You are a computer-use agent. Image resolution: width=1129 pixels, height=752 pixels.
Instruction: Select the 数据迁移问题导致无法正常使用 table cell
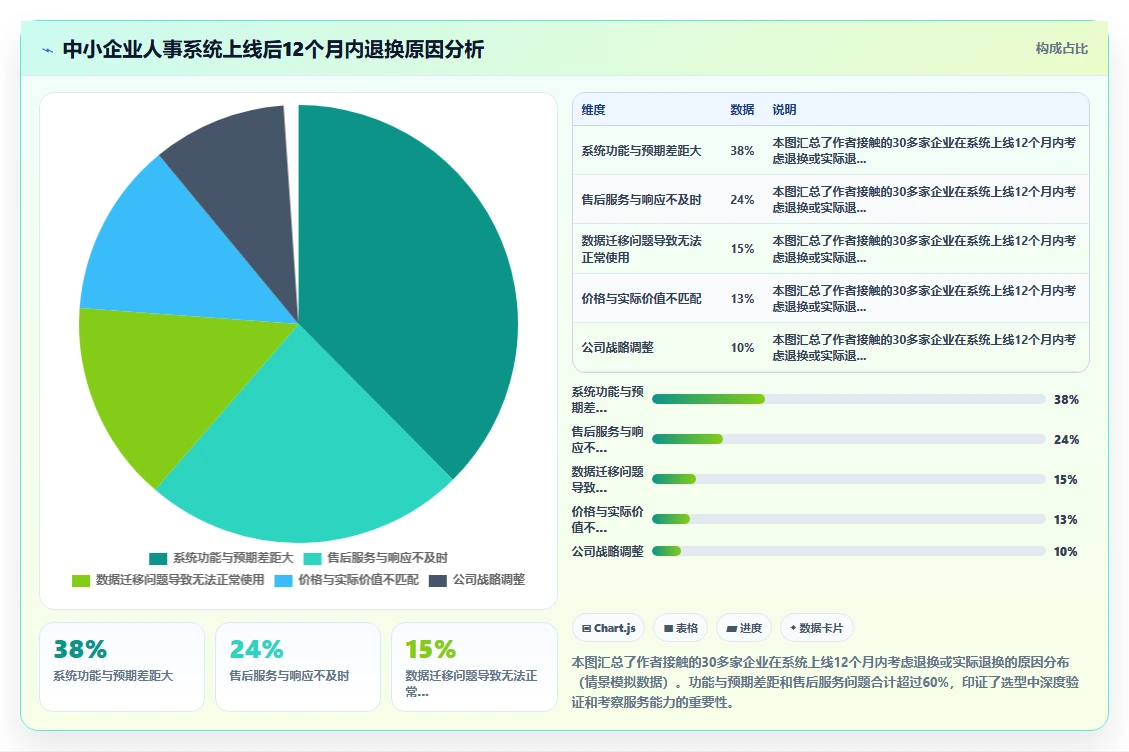point(641,249)
